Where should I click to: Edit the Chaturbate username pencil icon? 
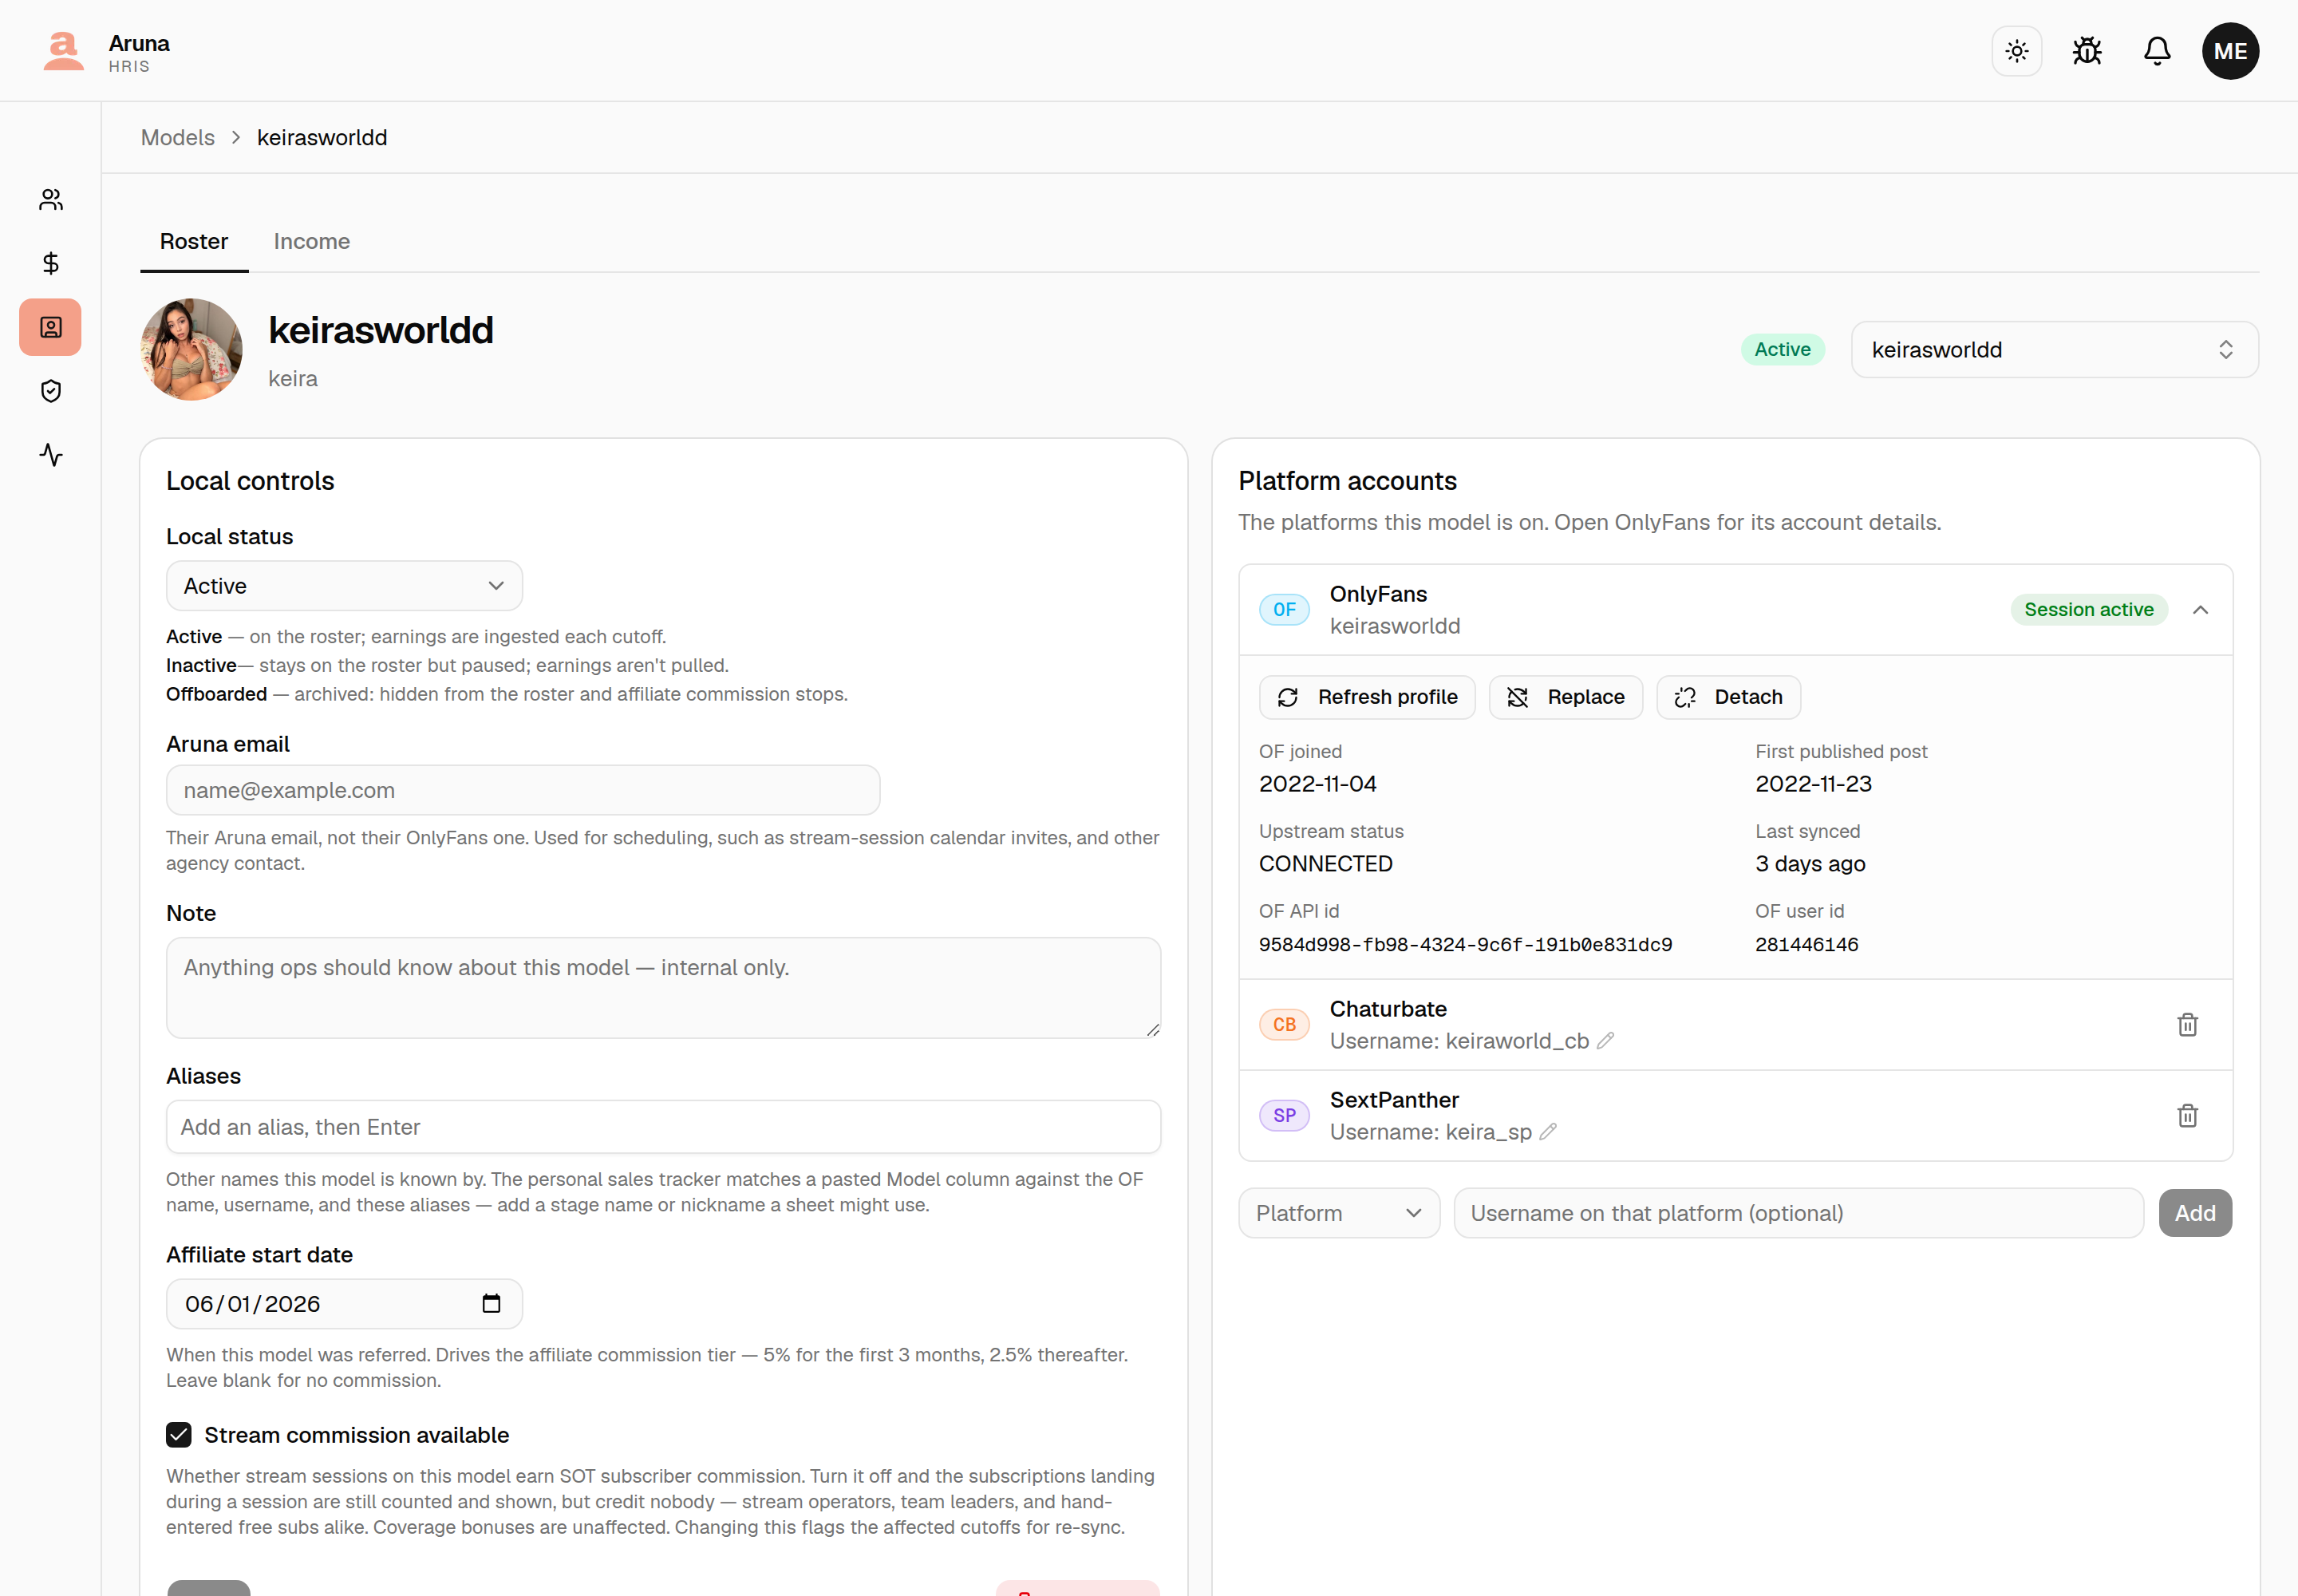click(x=1605, y=1041)
